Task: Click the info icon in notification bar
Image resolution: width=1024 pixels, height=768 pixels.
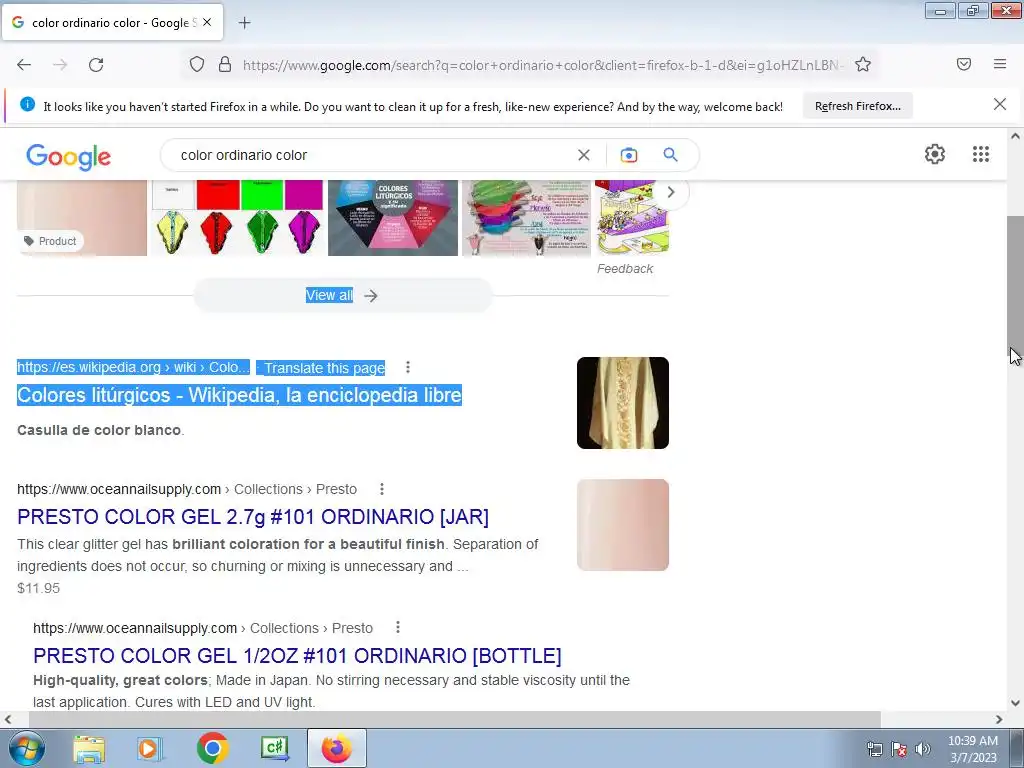Action: coord(27,104)
